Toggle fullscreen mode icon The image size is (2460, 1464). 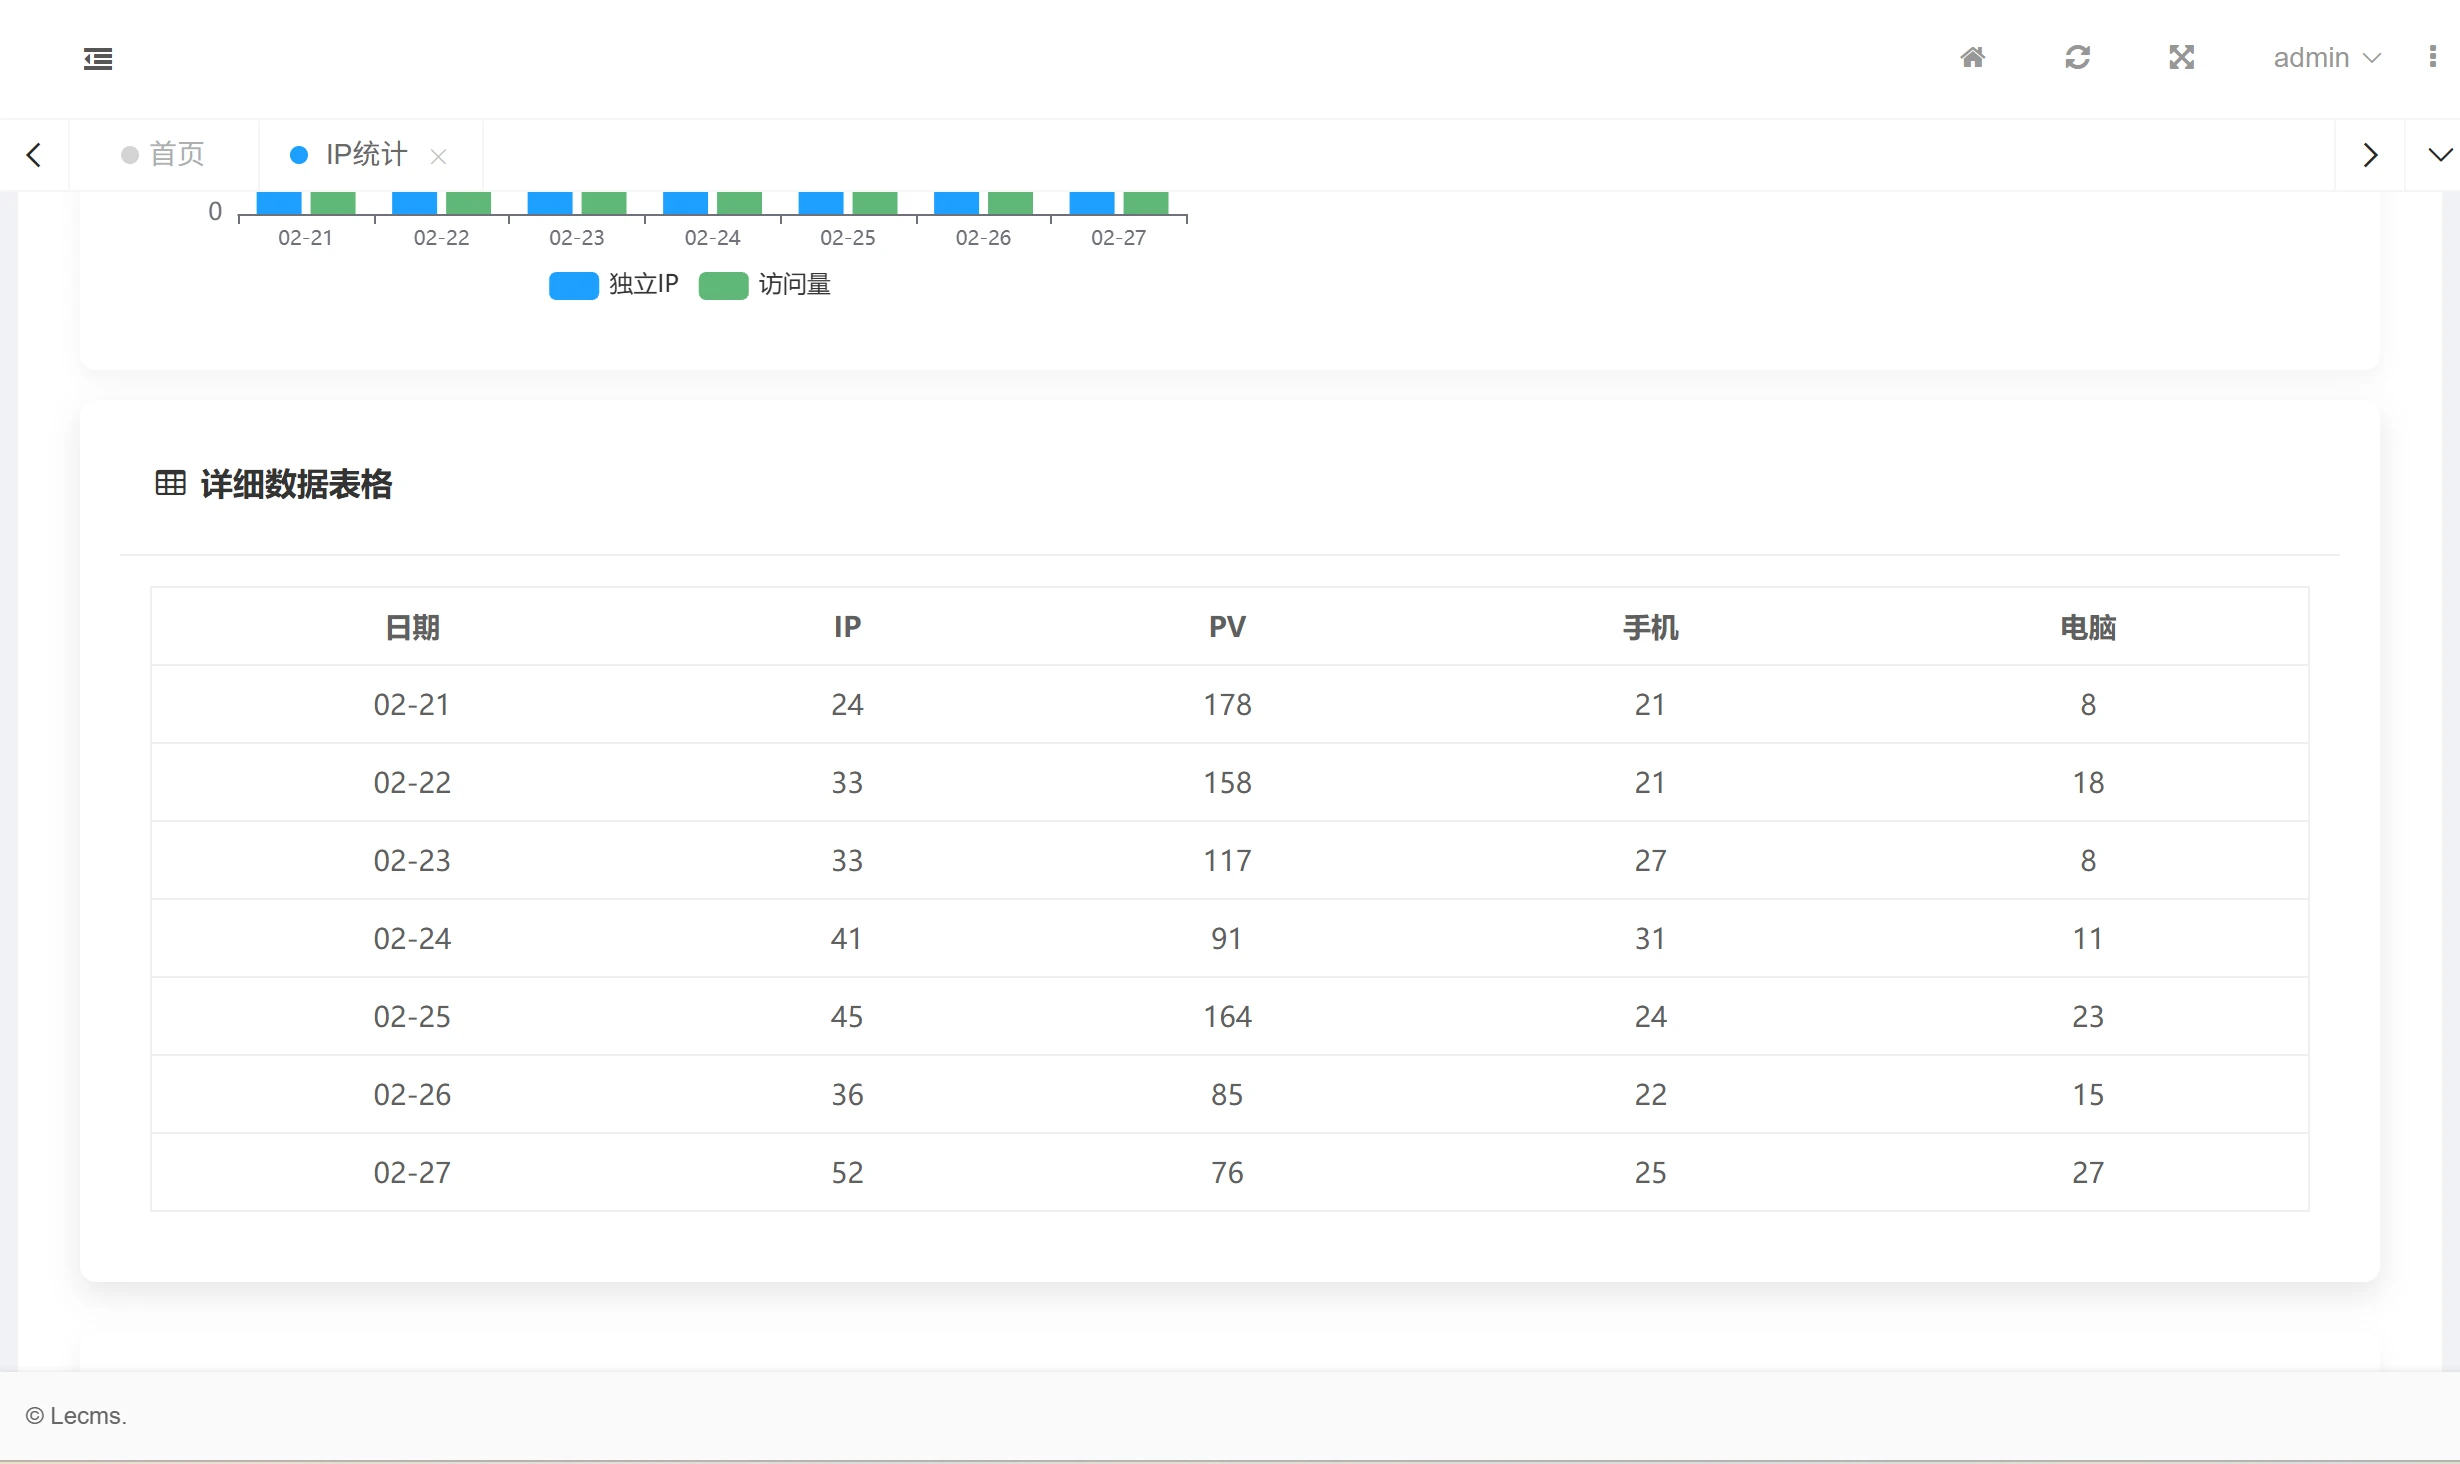2181,58
